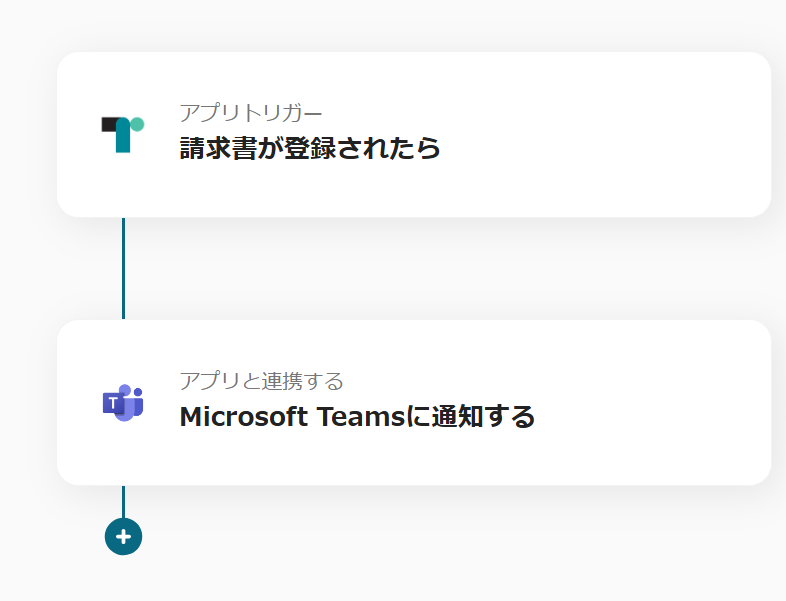Click the connector line below the Teams card

click(123, 500)
